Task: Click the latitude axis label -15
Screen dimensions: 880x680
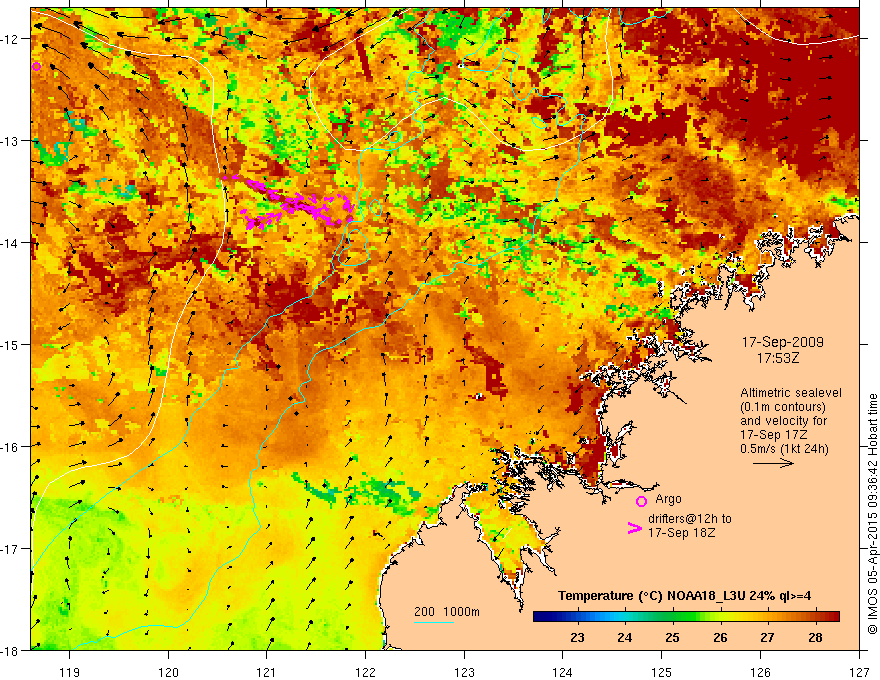Action: pos(11,344)
